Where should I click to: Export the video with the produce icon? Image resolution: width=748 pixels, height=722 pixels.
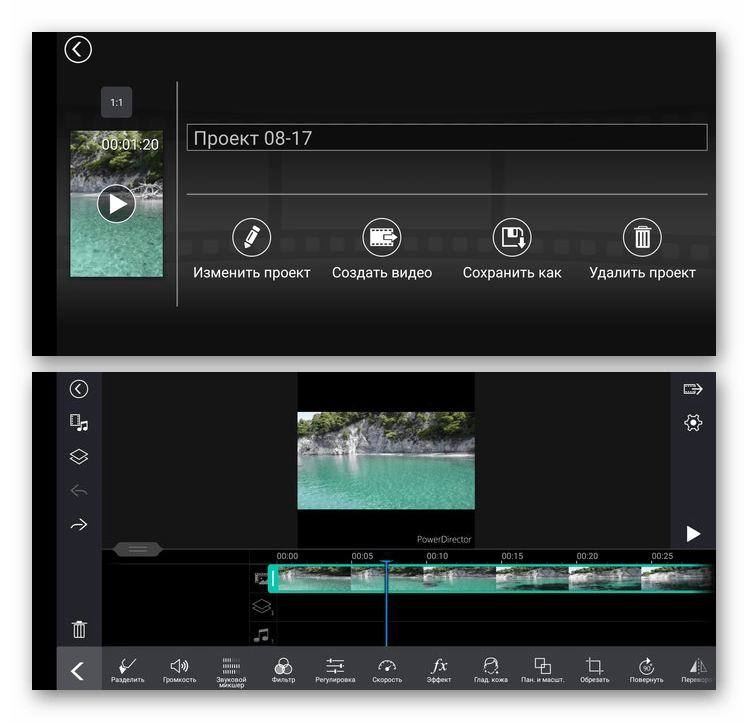point(693,389)
